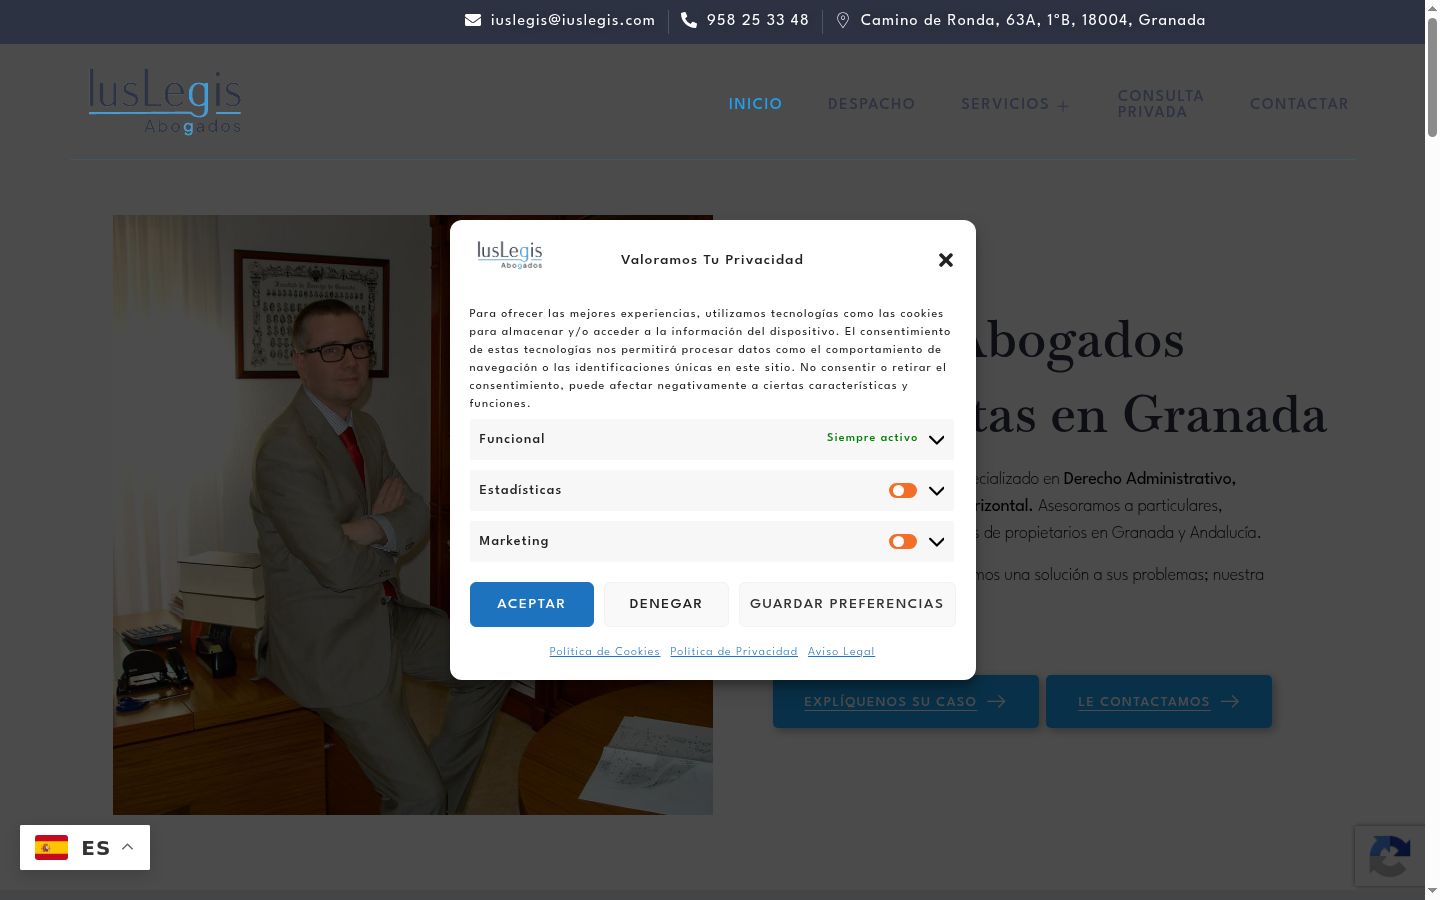Click the page vertical scrollbar thumb

(x=1432, y=77)
